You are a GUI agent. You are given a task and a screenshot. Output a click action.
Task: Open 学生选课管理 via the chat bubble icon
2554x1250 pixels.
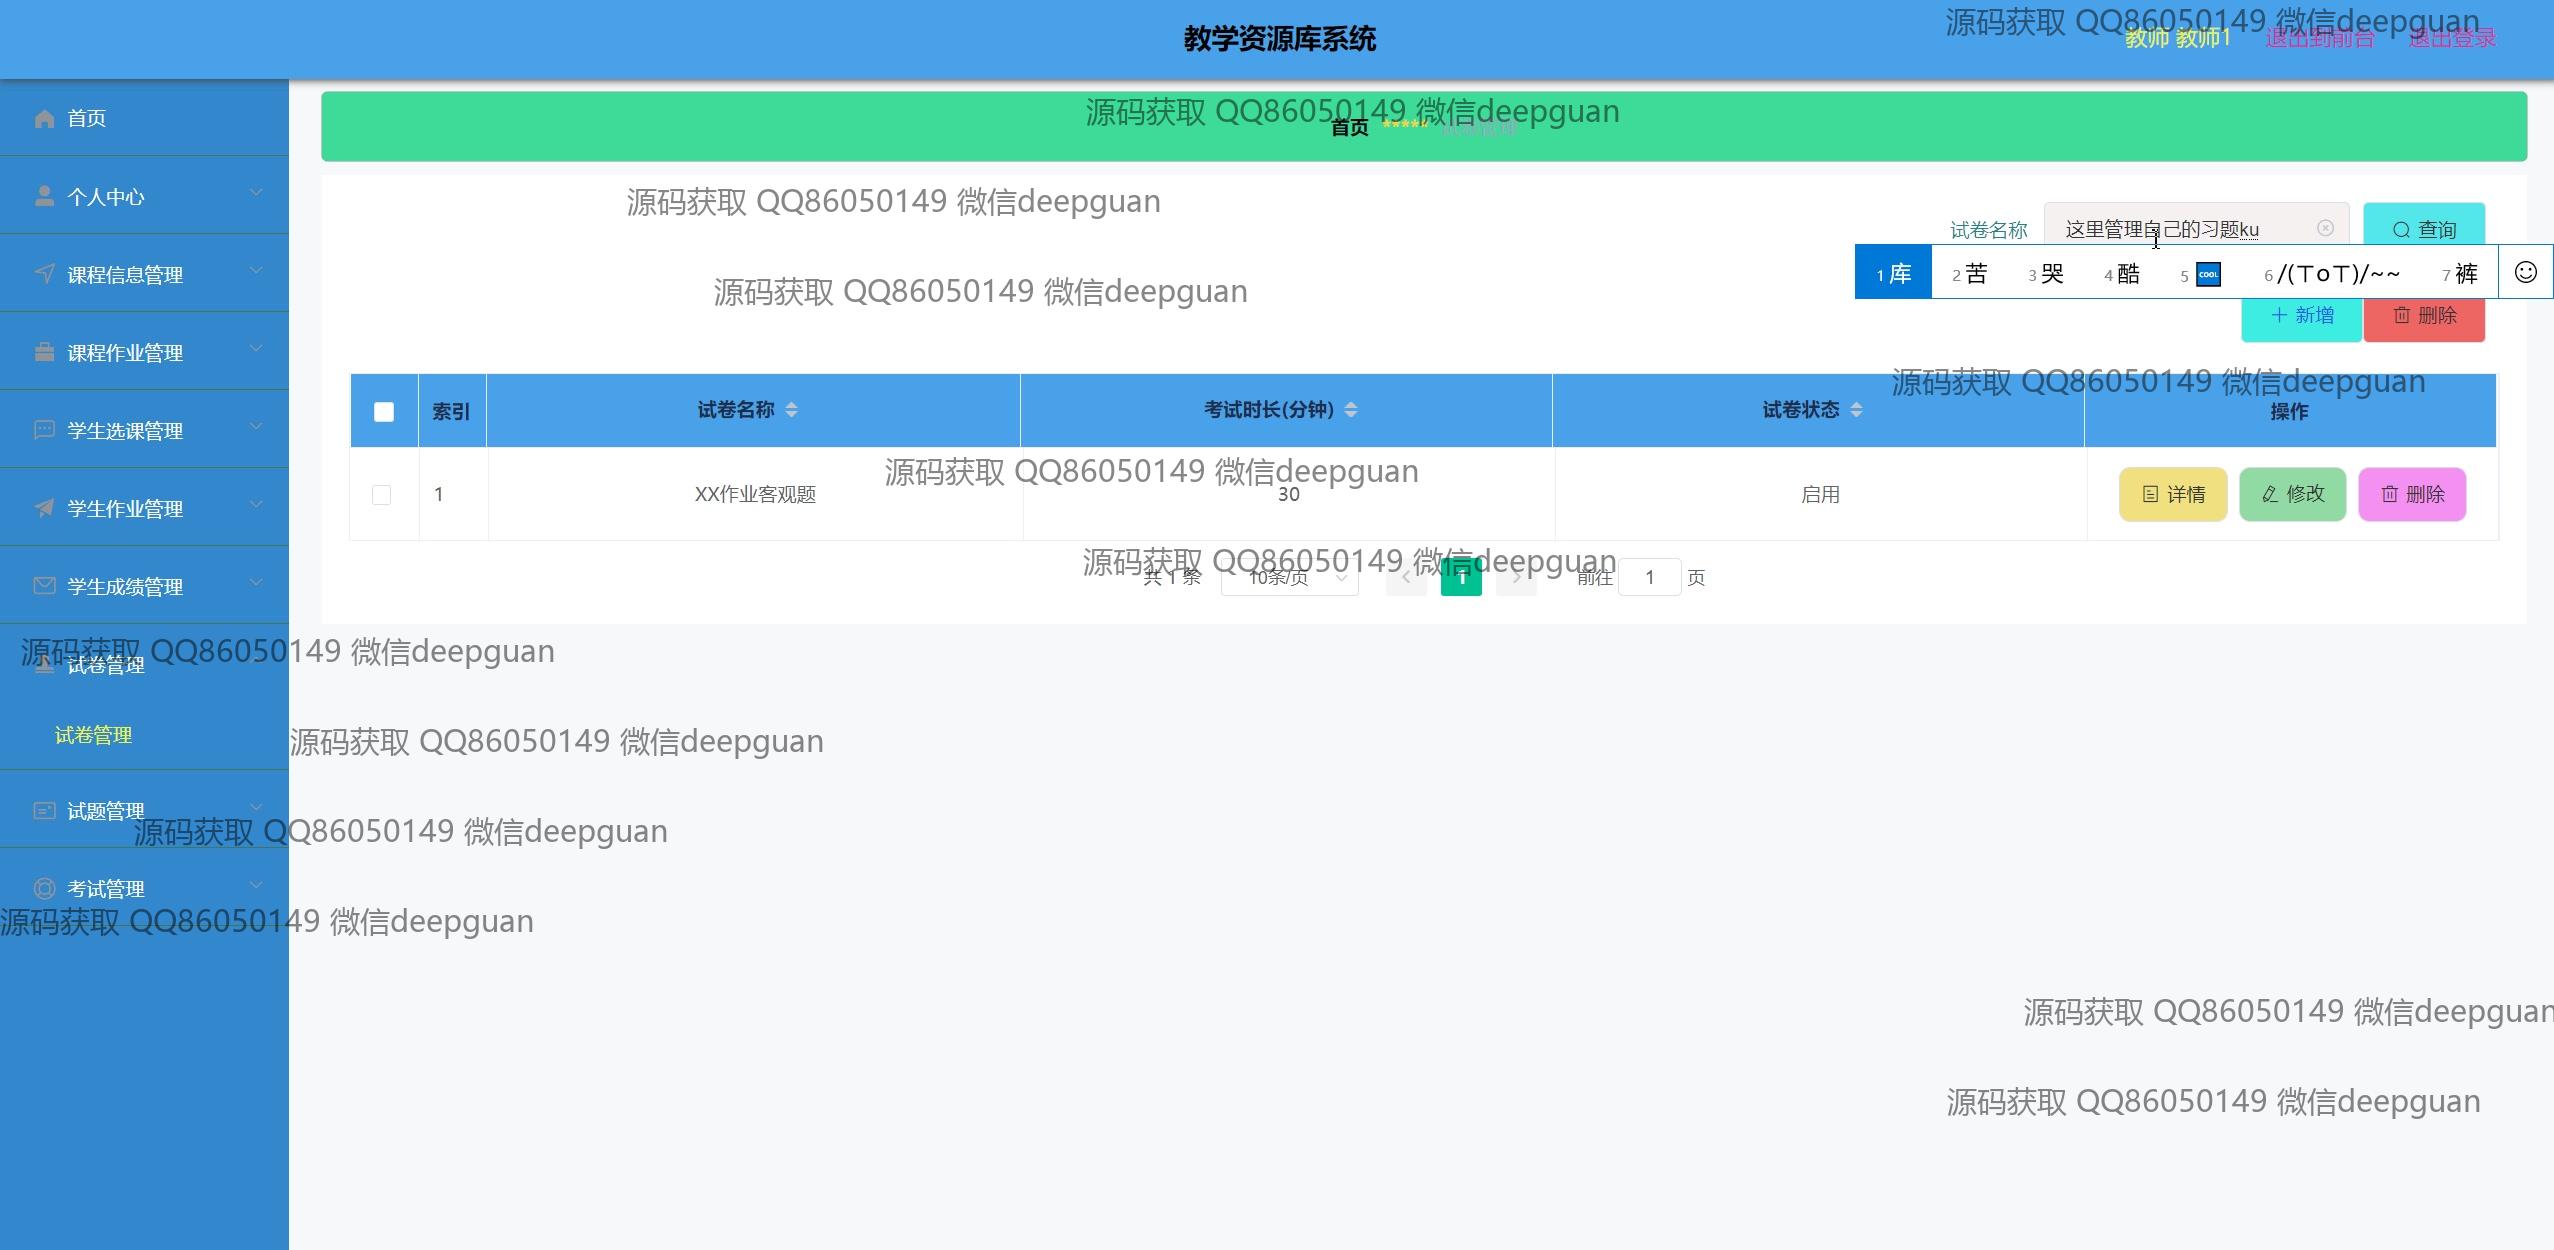tap(45, 430)
